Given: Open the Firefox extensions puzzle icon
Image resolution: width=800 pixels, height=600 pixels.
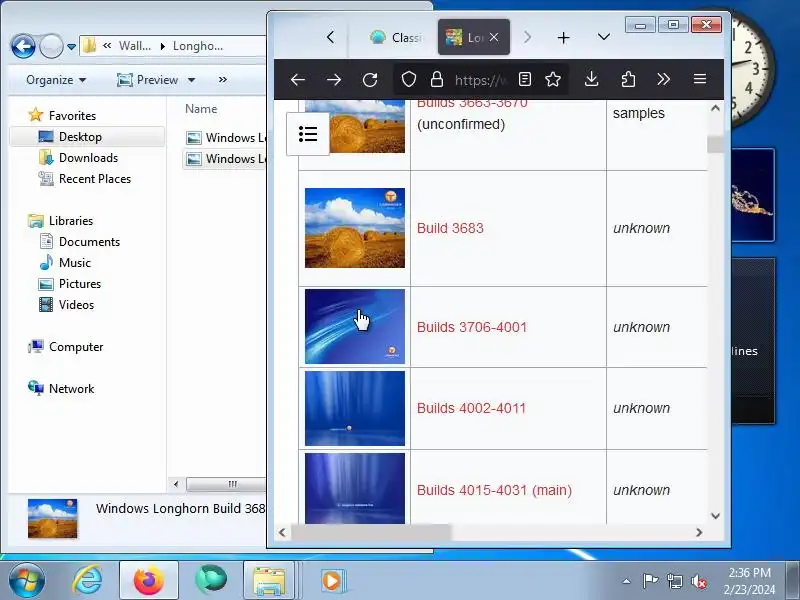Looking at the screenshot, I should 628,79.
